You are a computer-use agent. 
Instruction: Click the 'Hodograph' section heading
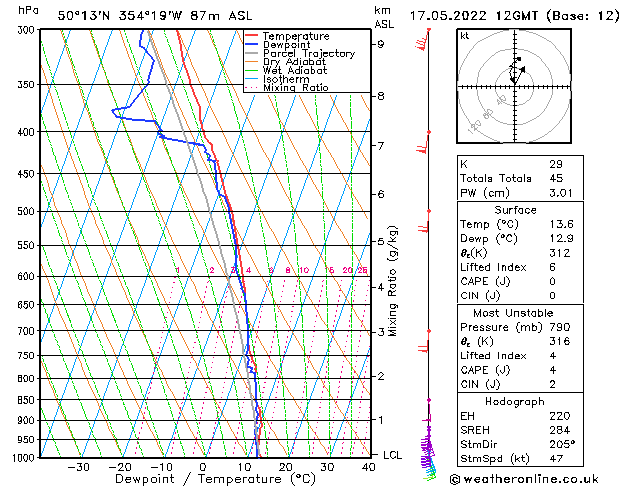[515, 401]
